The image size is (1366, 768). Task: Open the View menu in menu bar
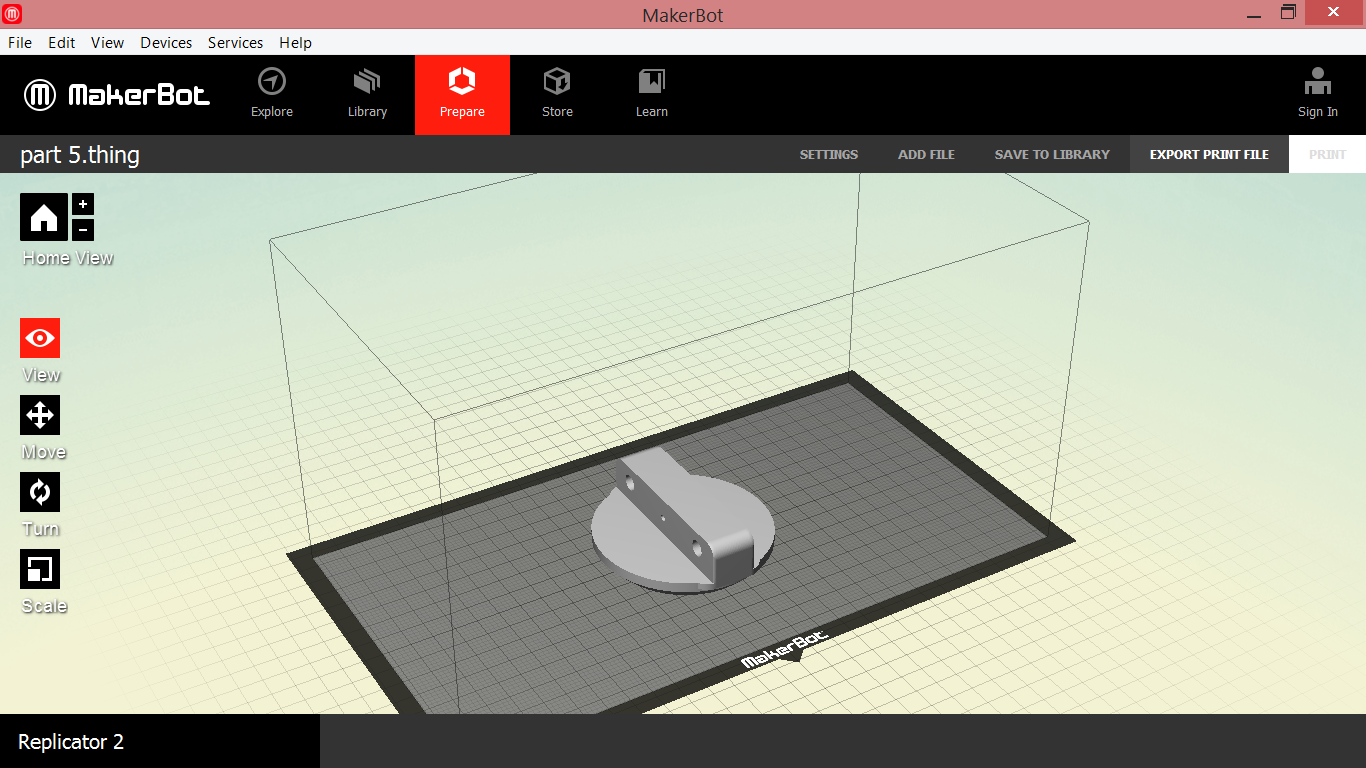click(107, 43)
